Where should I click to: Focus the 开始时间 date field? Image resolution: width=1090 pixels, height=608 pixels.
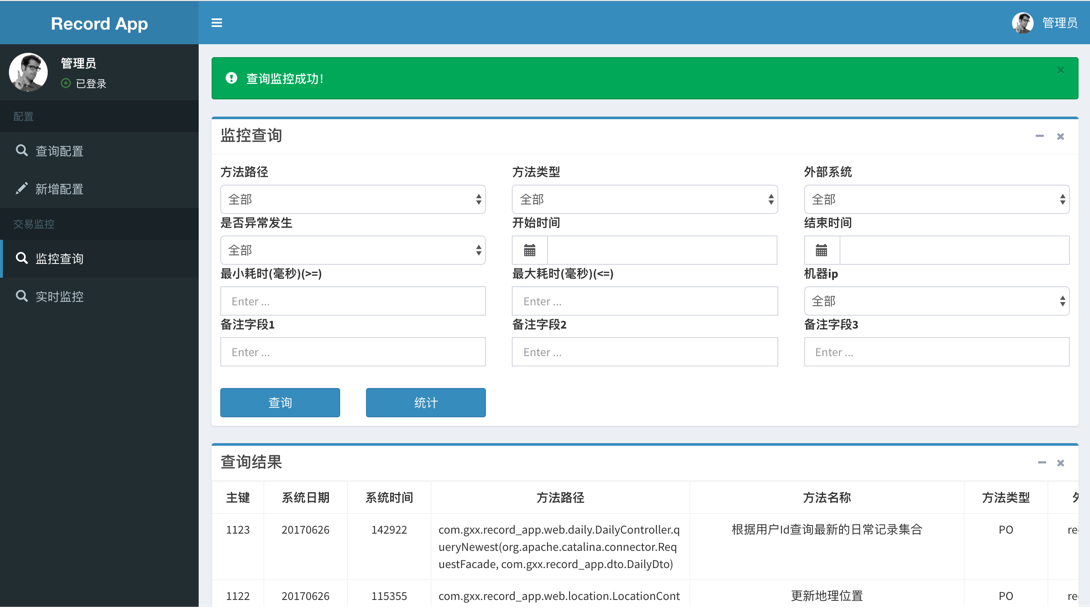click(662, 250)
